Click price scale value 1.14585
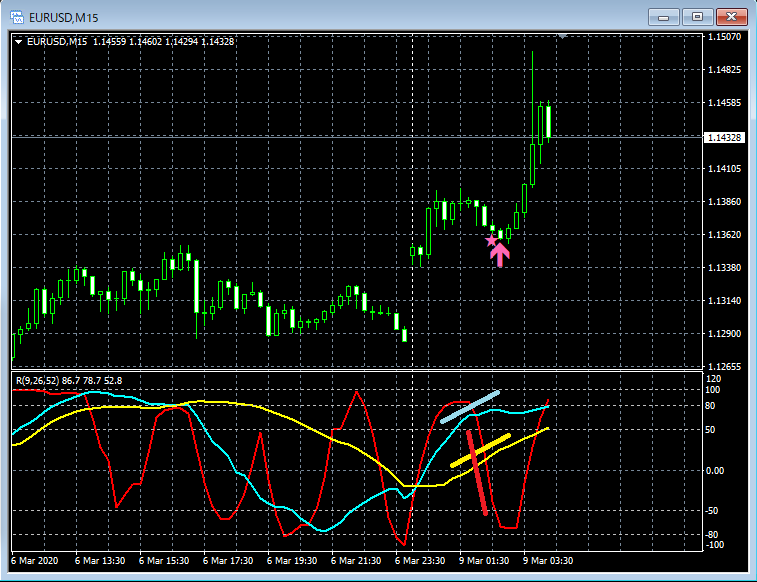 coord(724,102)
